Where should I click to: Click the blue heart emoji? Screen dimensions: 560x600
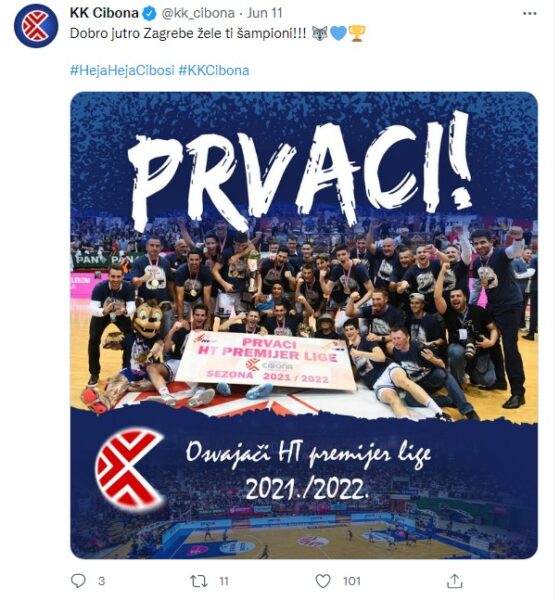[x=338, y=34]
